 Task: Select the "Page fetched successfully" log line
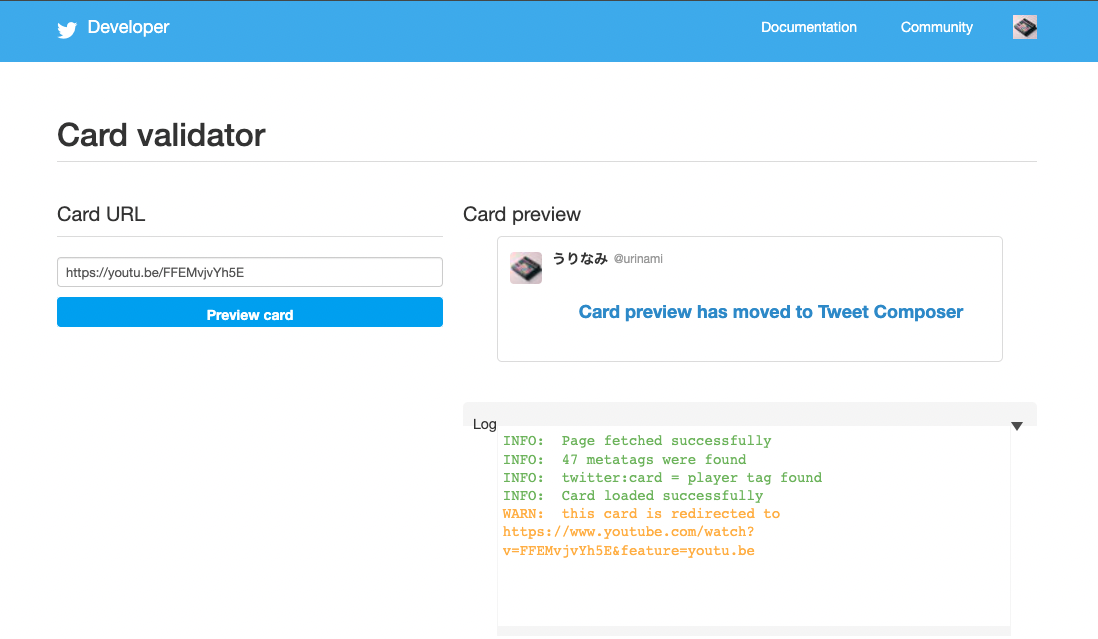pyautogui.click(x=637, y=441)
